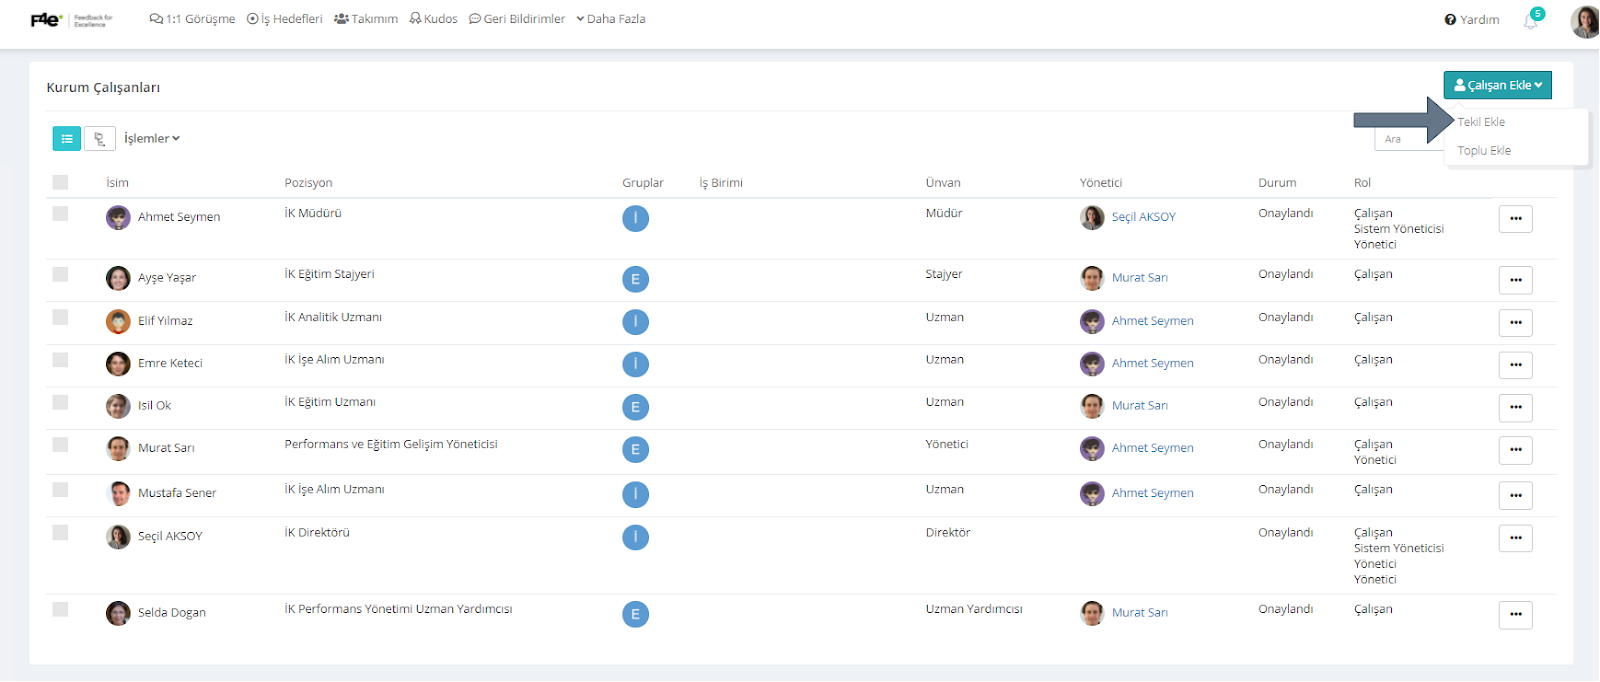Switch to list view icon
Screen dimensions: 1600x682
[x=67, y=139]
